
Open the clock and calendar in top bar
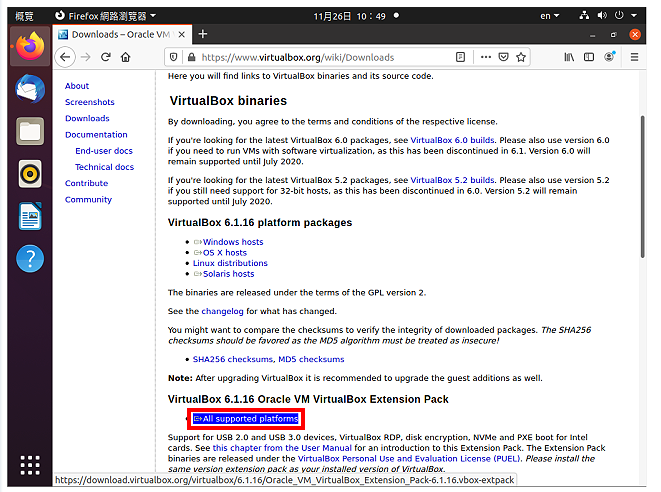point(355,16)
